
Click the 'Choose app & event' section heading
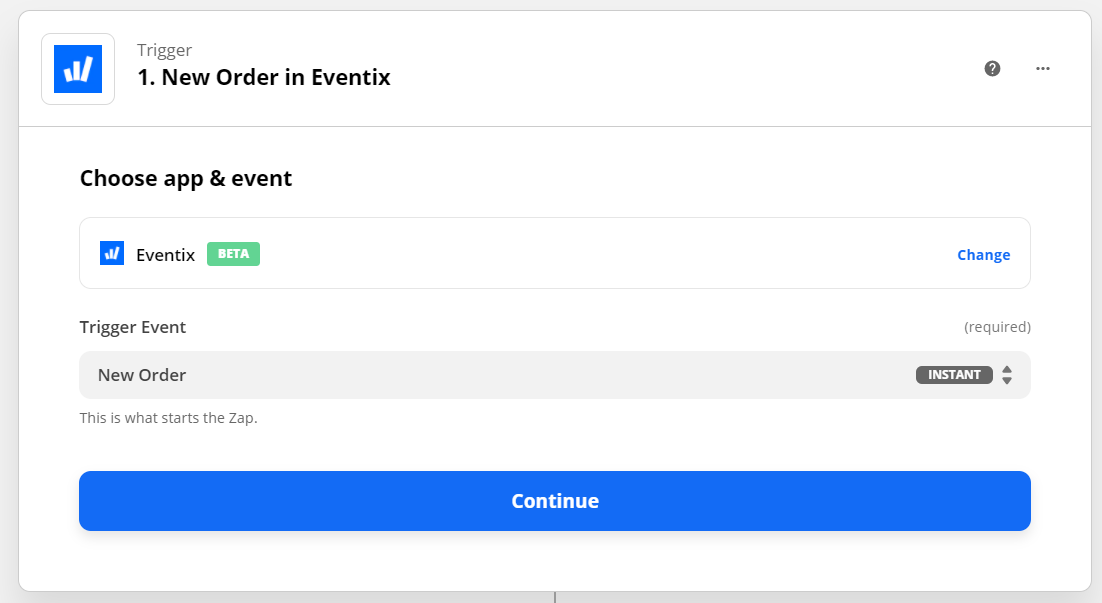point(186,179)
